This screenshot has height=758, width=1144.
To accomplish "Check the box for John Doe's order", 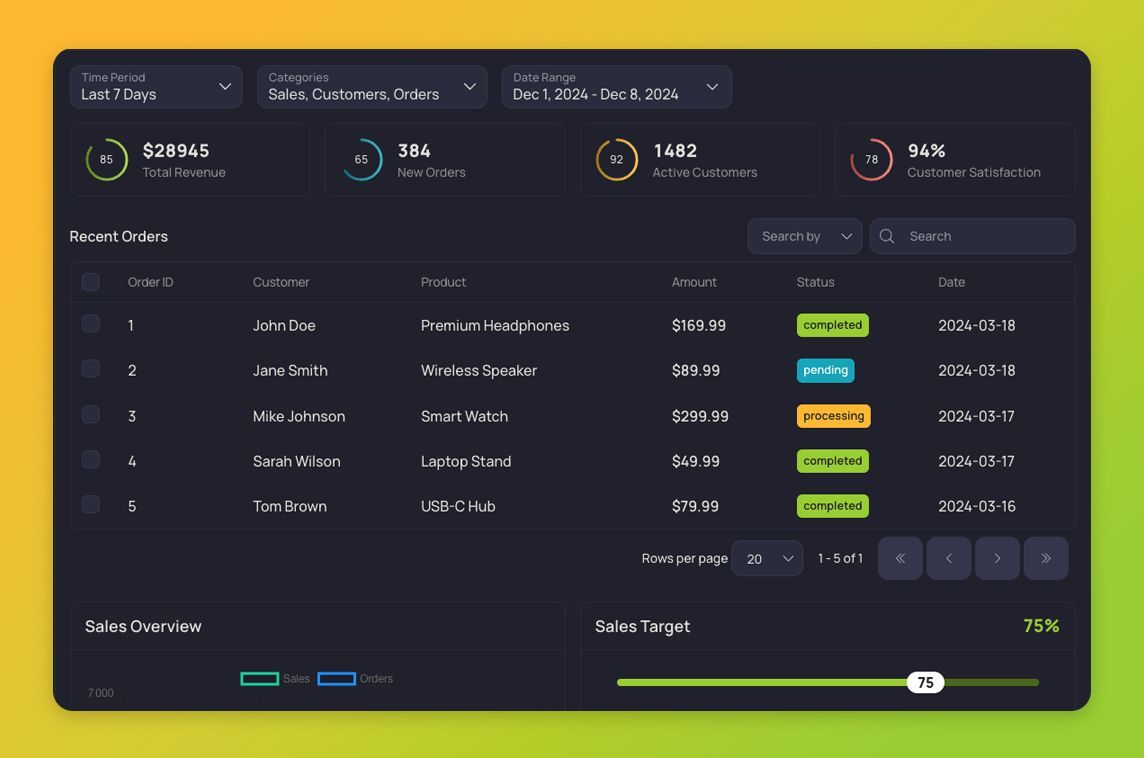I will coord(90,323).
